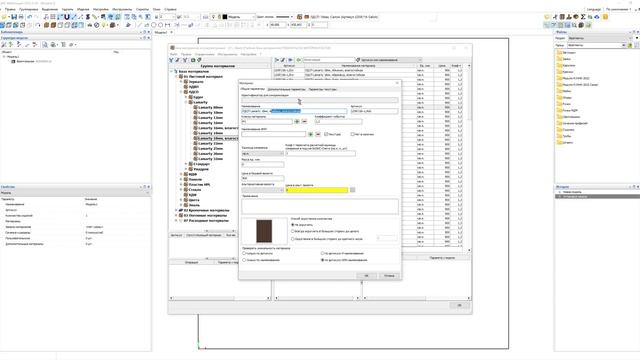Click the Save icon in main toolbar
The image size is (640, 360).
14,17
